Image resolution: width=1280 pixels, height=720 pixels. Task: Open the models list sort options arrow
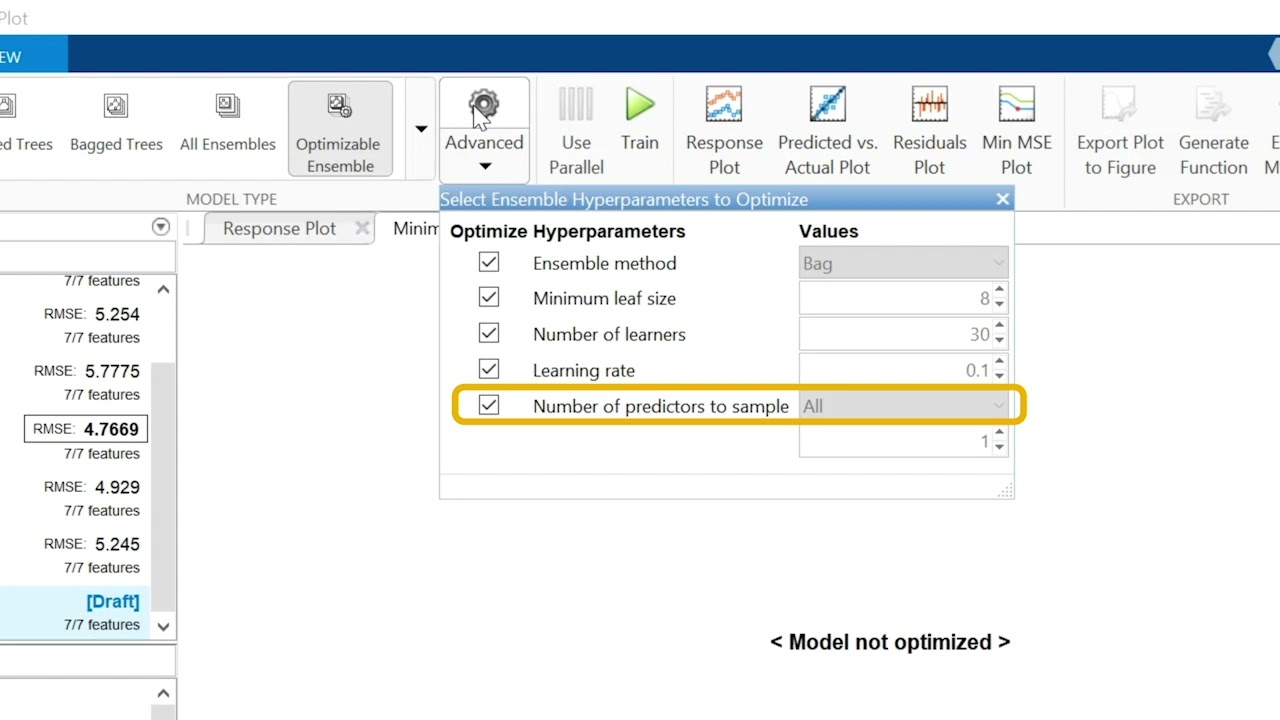[161, 227]
